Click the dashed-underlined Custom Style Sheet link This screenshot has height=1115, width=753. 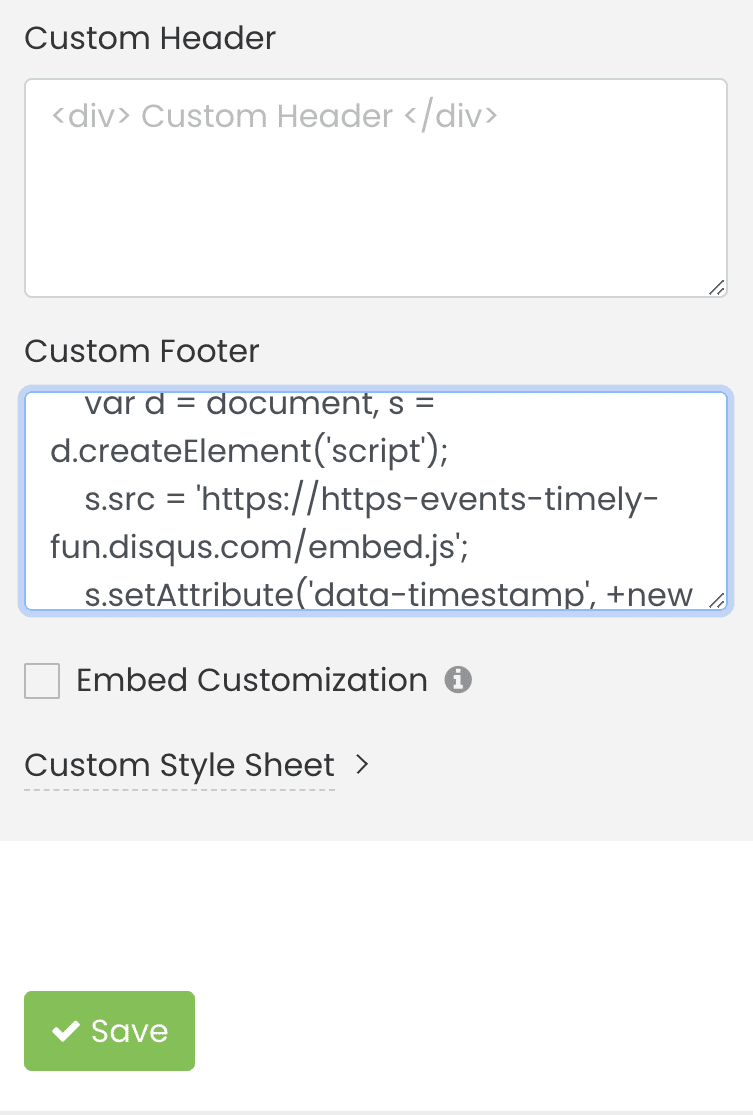tap(180, 765)
